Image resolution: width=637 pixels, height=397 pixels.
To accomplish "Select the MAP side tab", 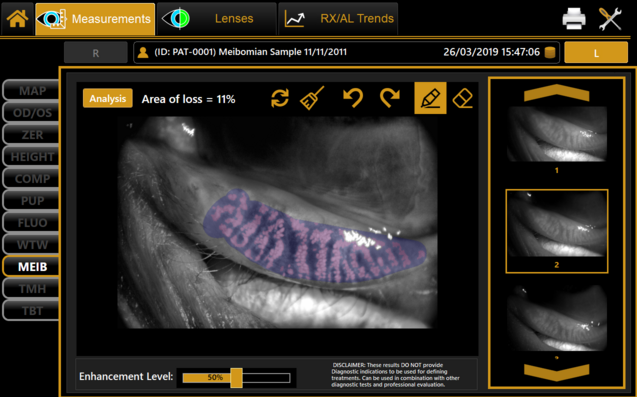I will [32, 90].
